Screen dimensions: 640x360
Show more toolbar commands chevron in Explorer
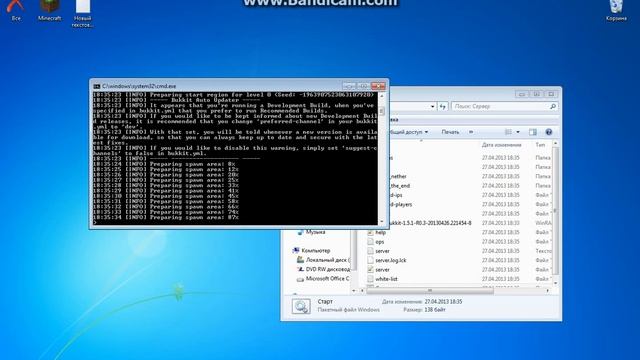pos(471,132)
